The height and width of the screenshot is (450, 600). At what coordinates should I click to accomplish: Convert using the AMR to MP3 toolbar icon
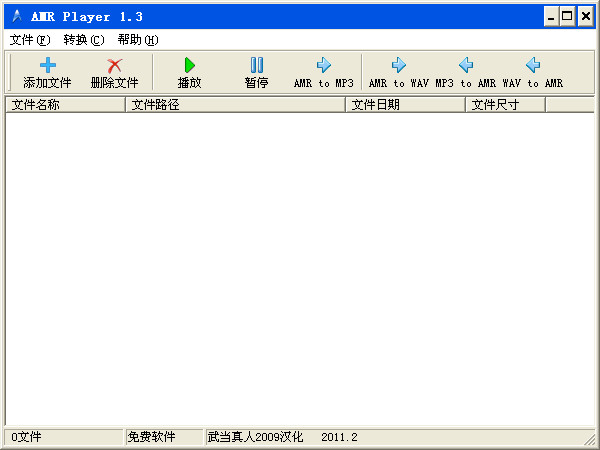point(324,65)
